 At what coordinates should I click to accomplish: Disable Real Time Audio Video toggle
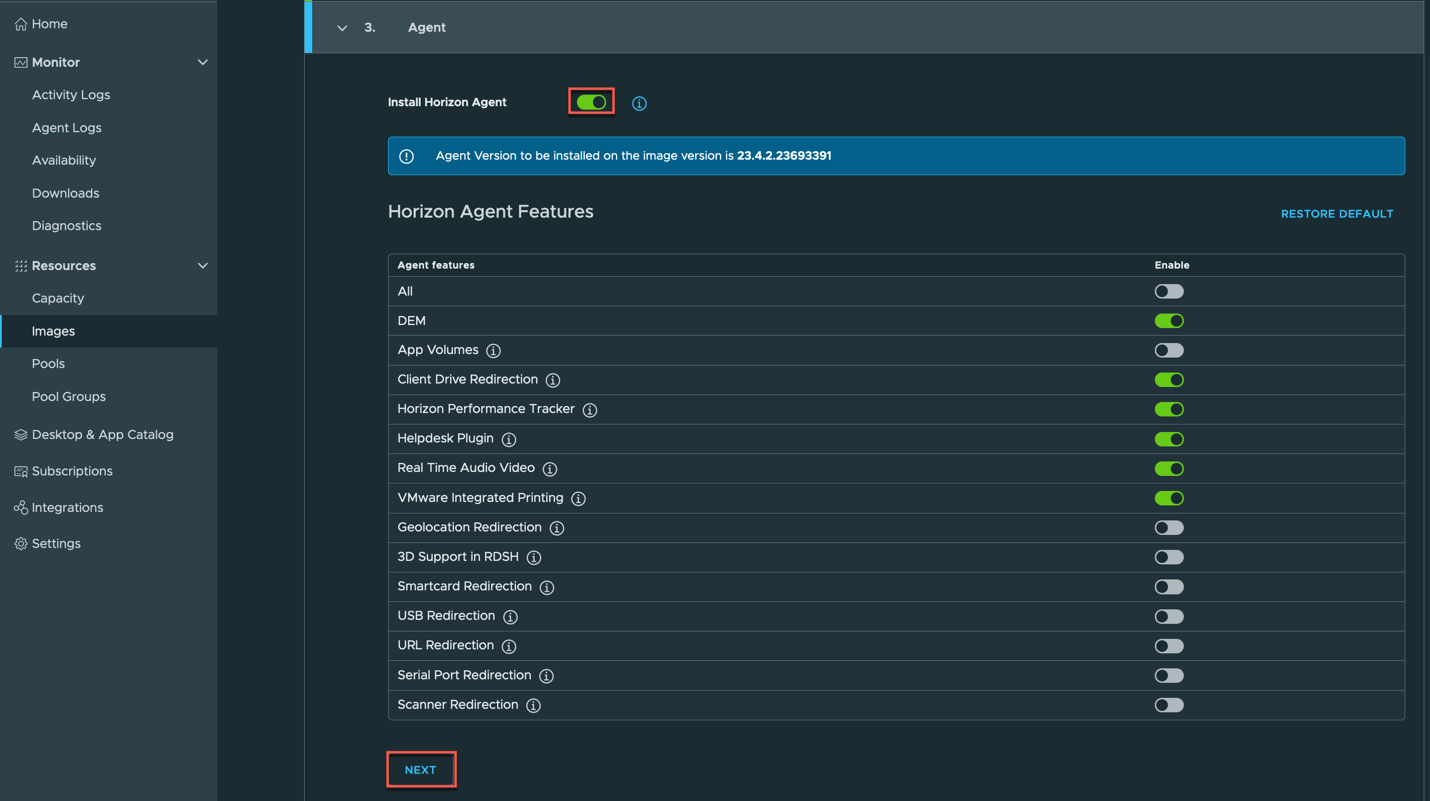[x=1169, y=469]
